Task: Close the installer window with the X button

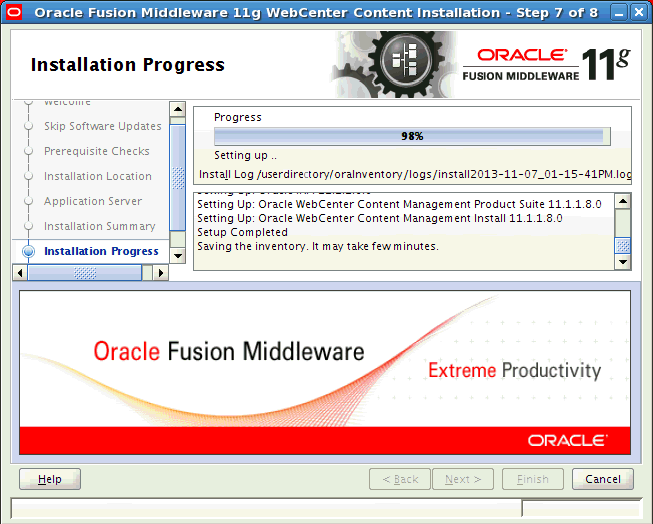Action: 639,12
